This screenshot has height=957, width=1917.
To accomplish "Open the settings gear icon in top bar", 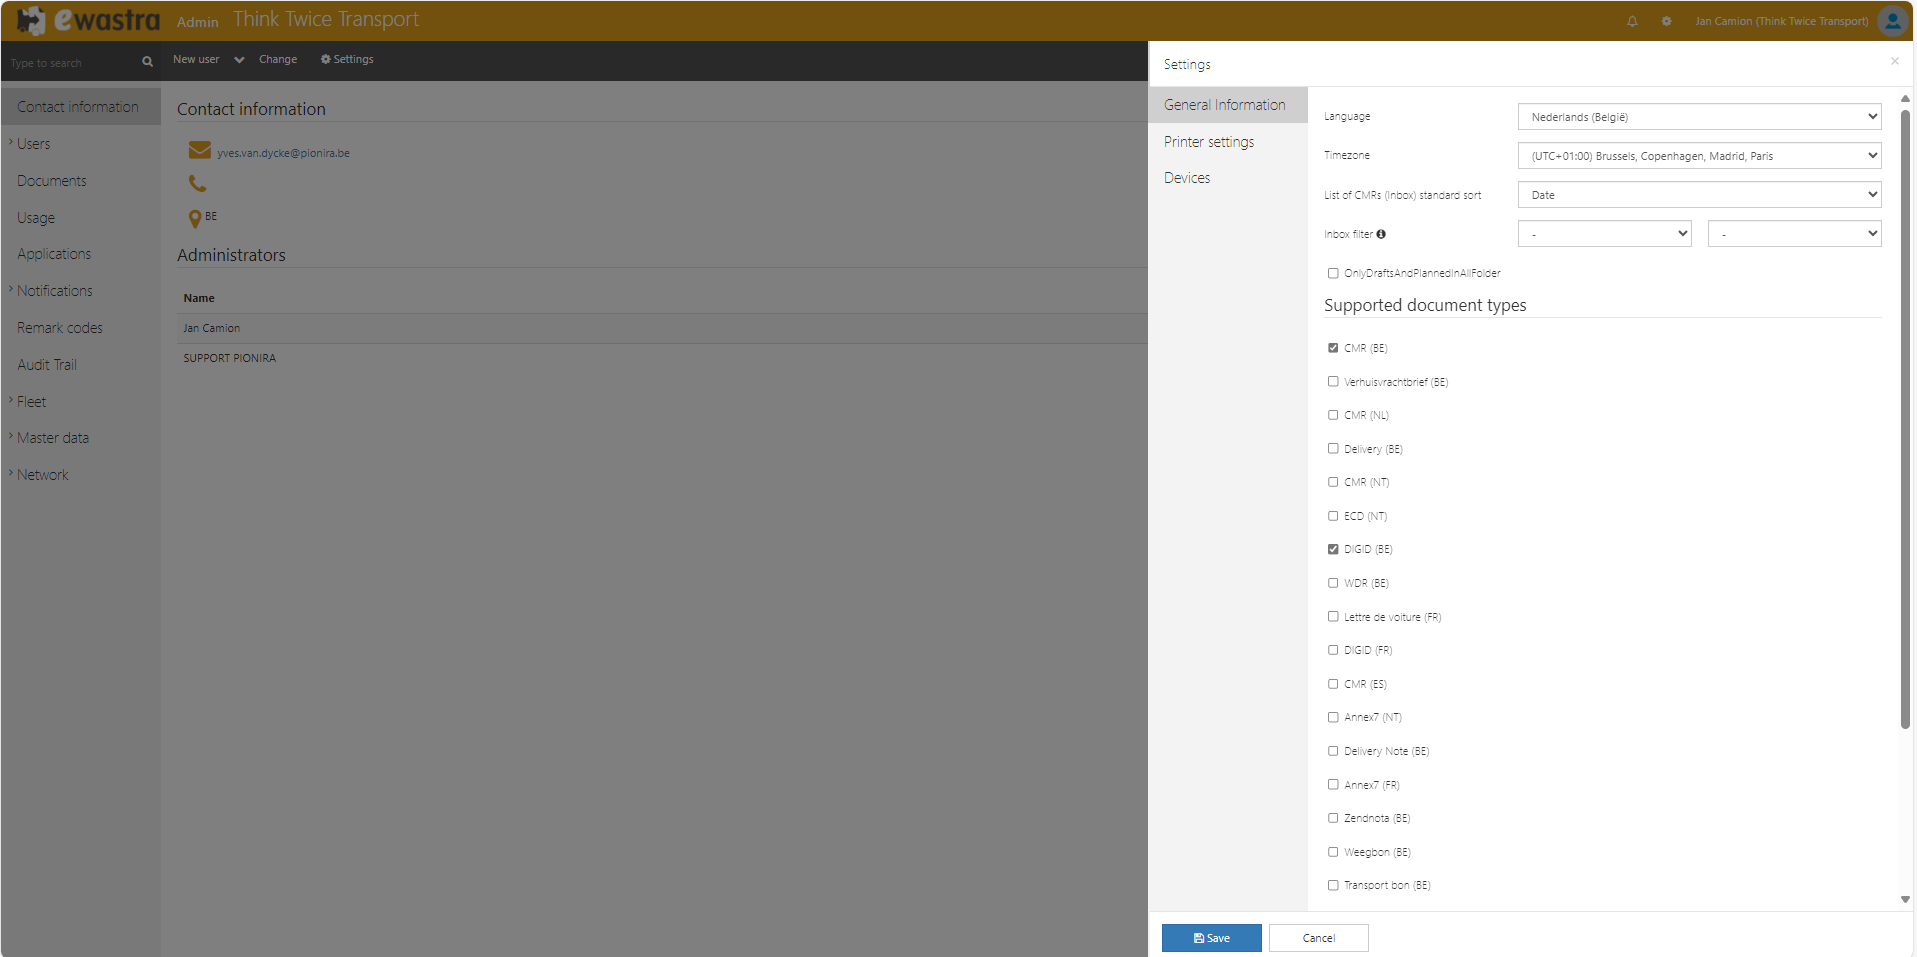I will pos(1666,21).
